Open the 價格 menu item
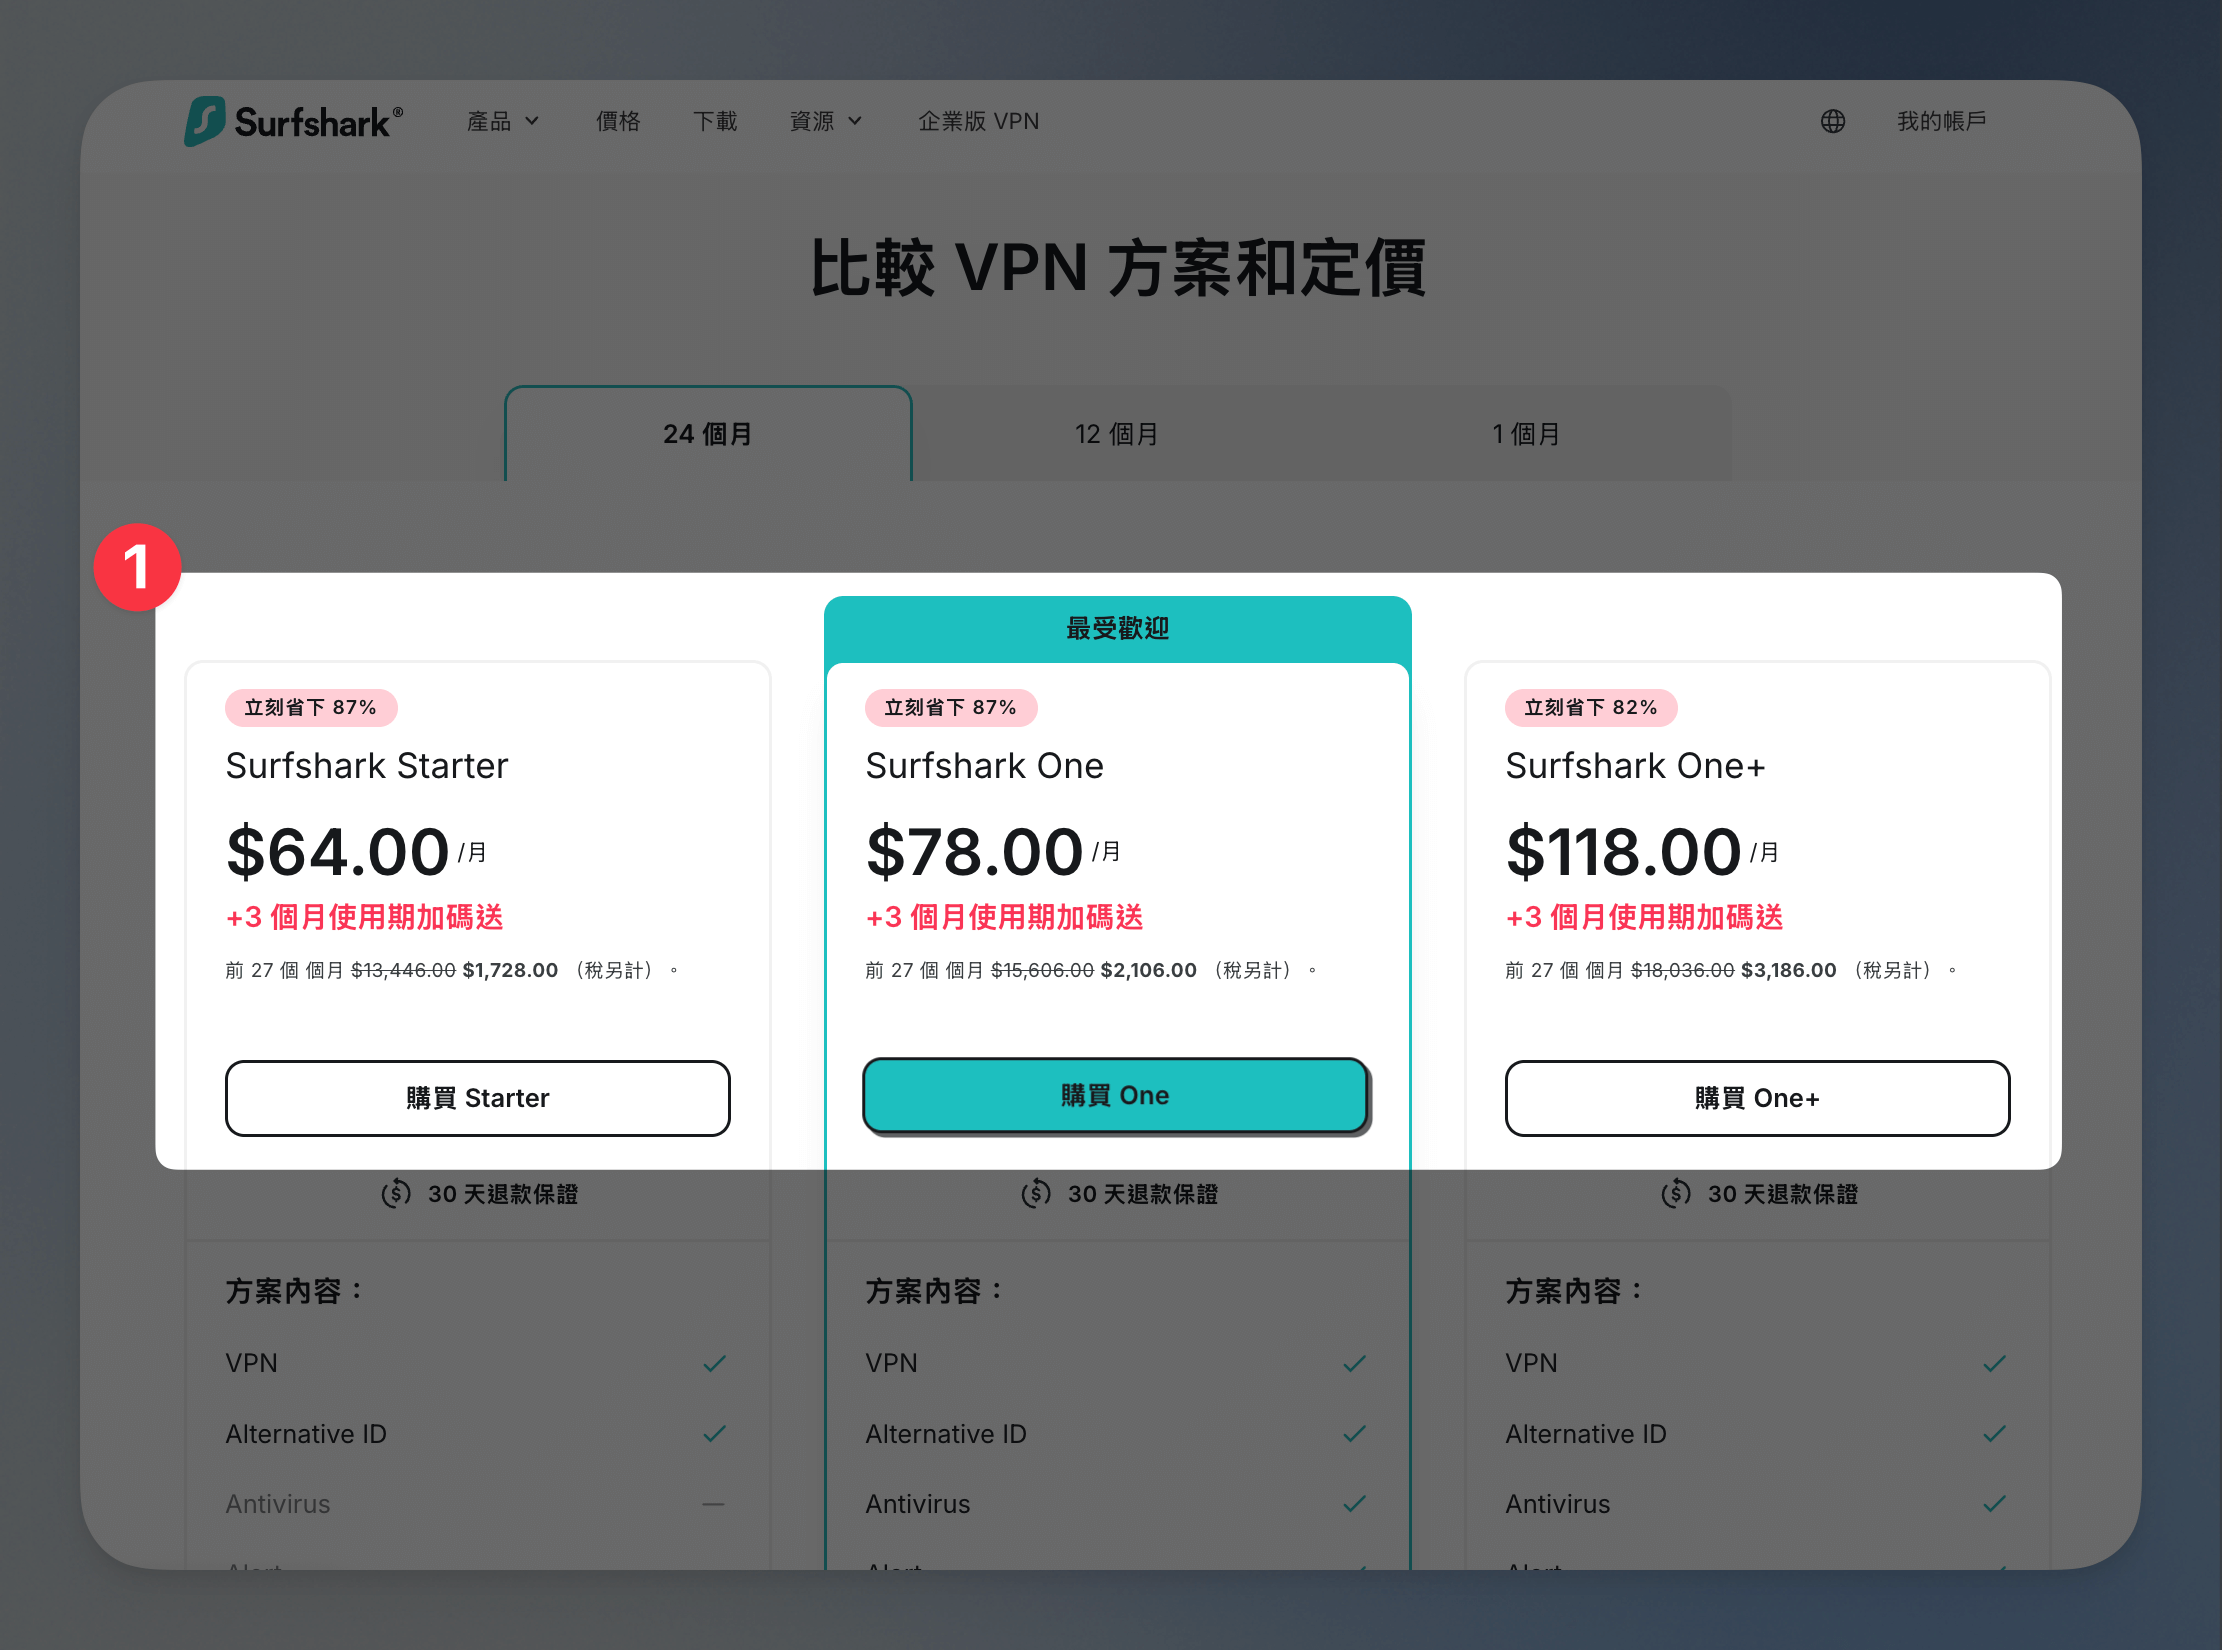Image resolution: width=2222 pixels, height=1650 pixels. tap(618, 122)
